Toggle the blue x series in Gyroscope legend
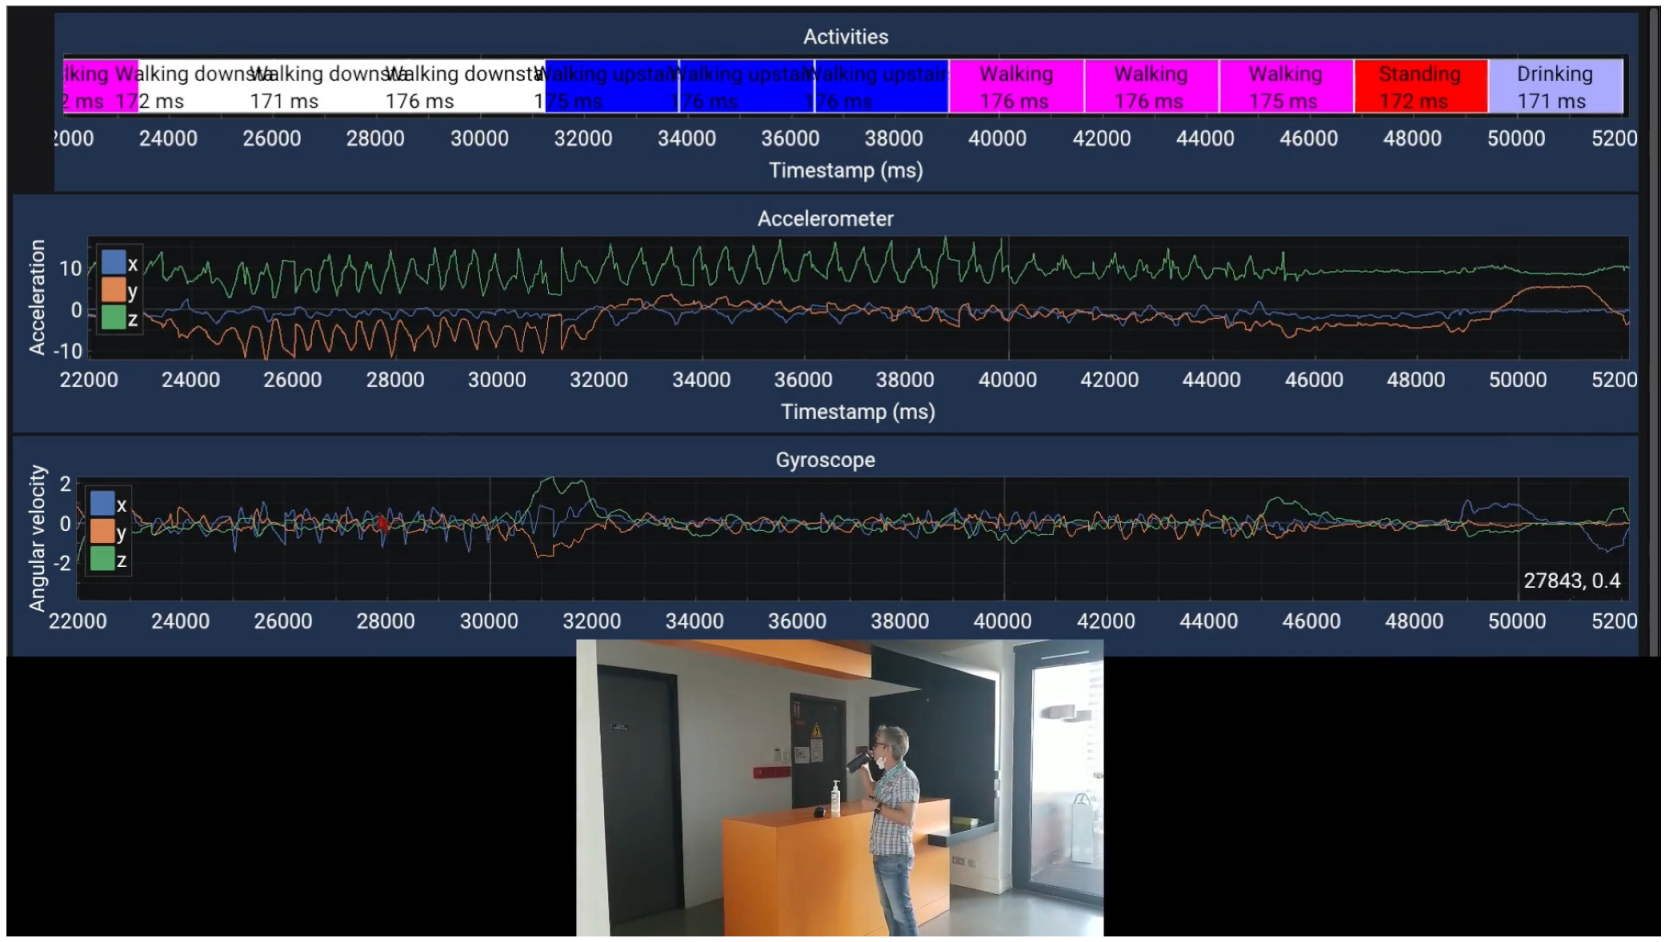 pos(102,503)
